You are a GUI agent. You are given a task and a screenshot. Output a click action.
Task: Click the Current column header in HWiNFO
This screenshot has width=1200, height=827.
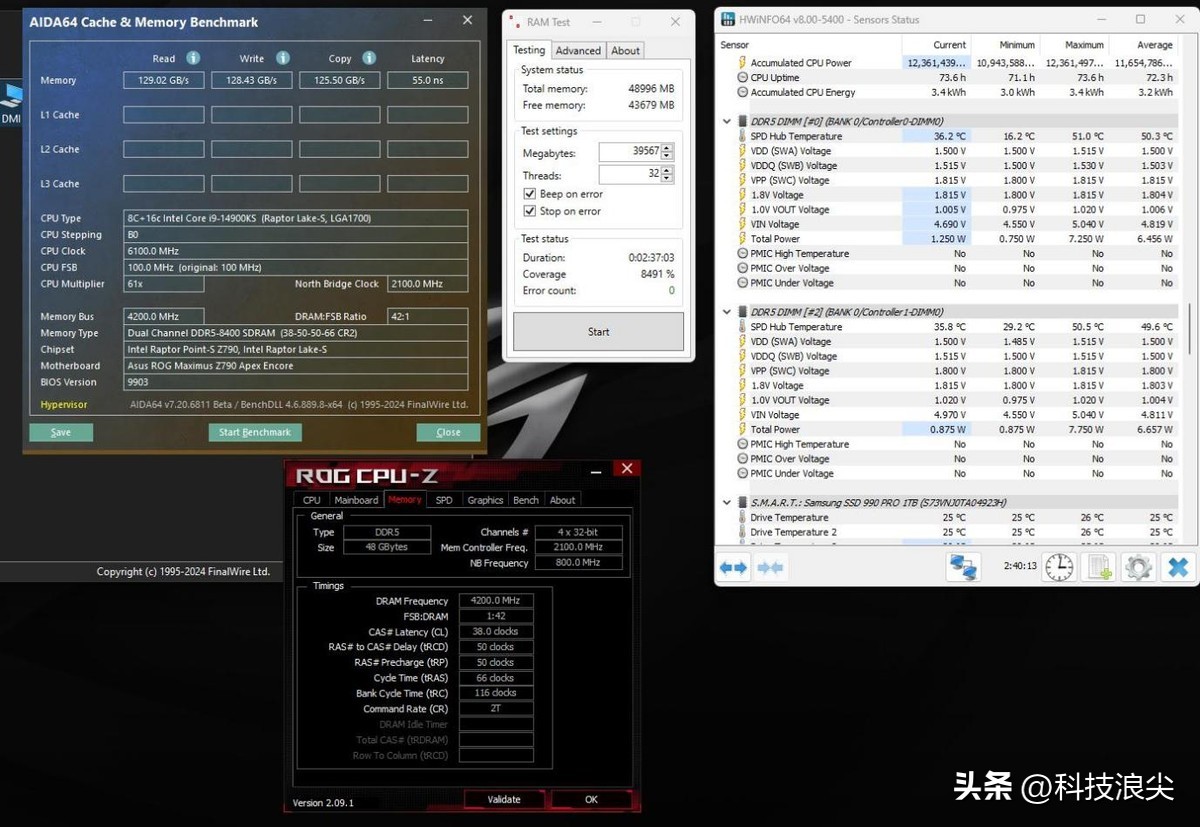[936, 45]
